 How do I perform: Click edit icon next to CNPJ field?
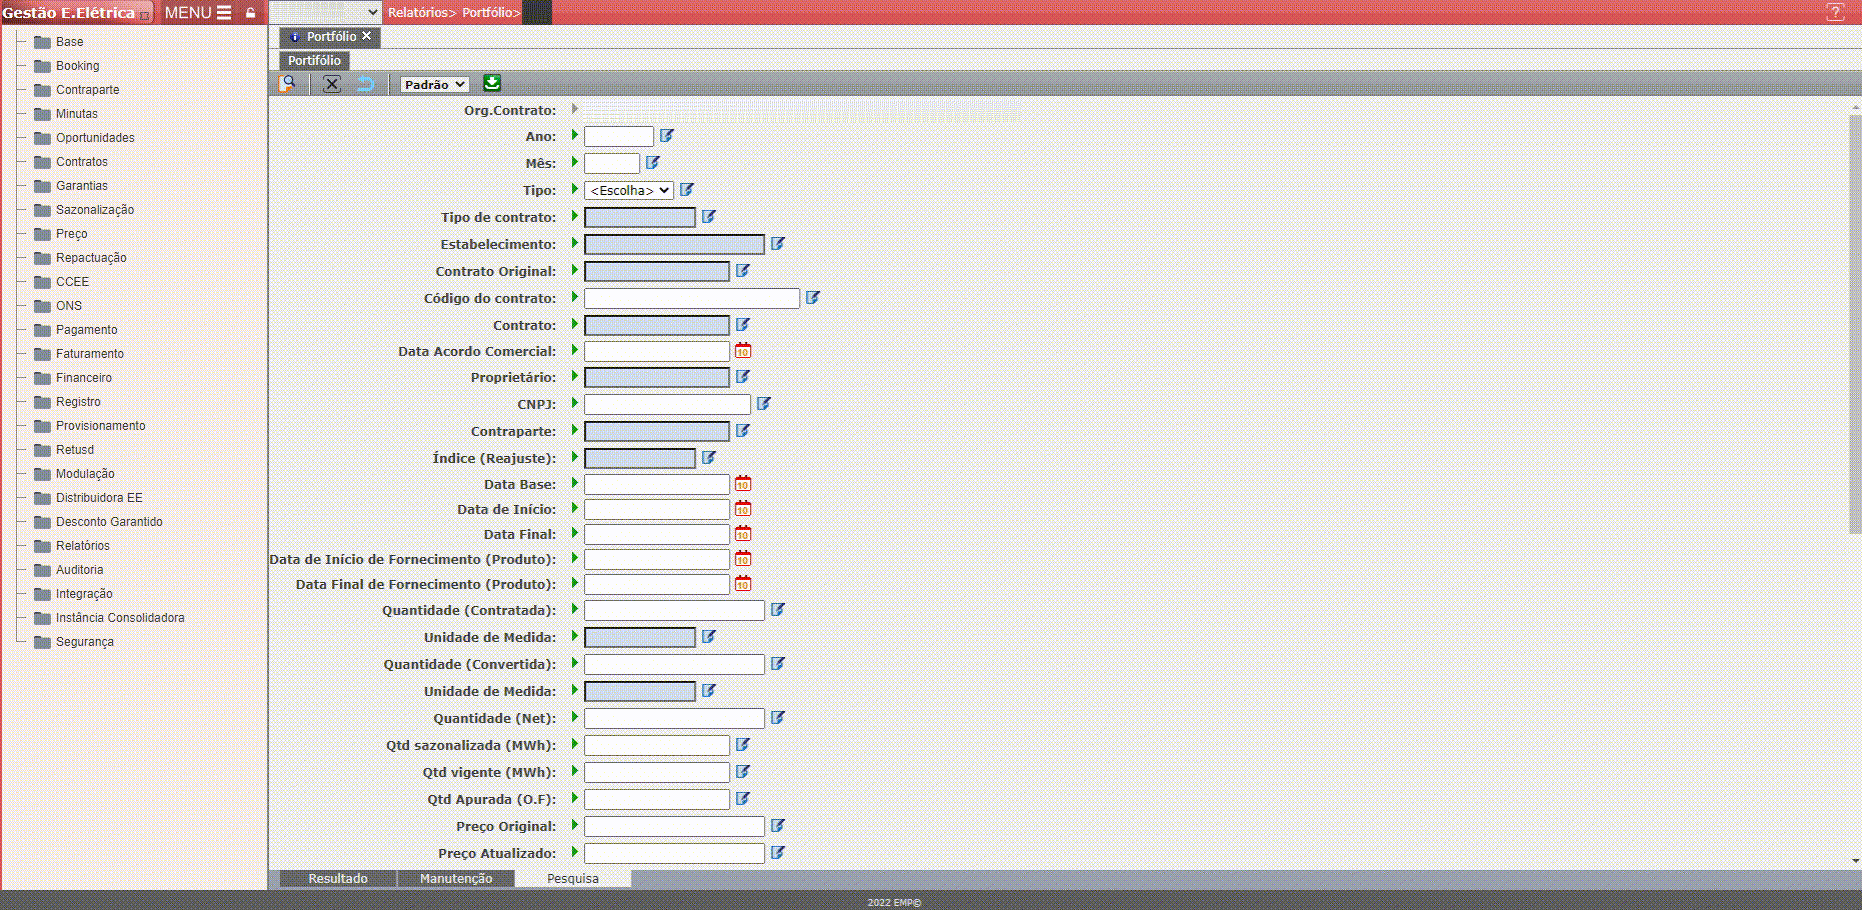[764, 404]
